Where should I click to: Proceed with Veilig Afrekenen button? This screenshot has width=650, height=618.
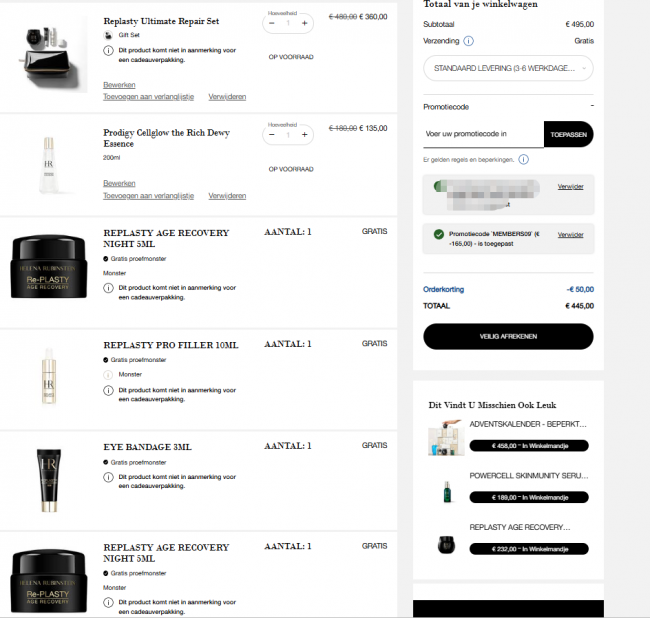[x=508, y=337]
